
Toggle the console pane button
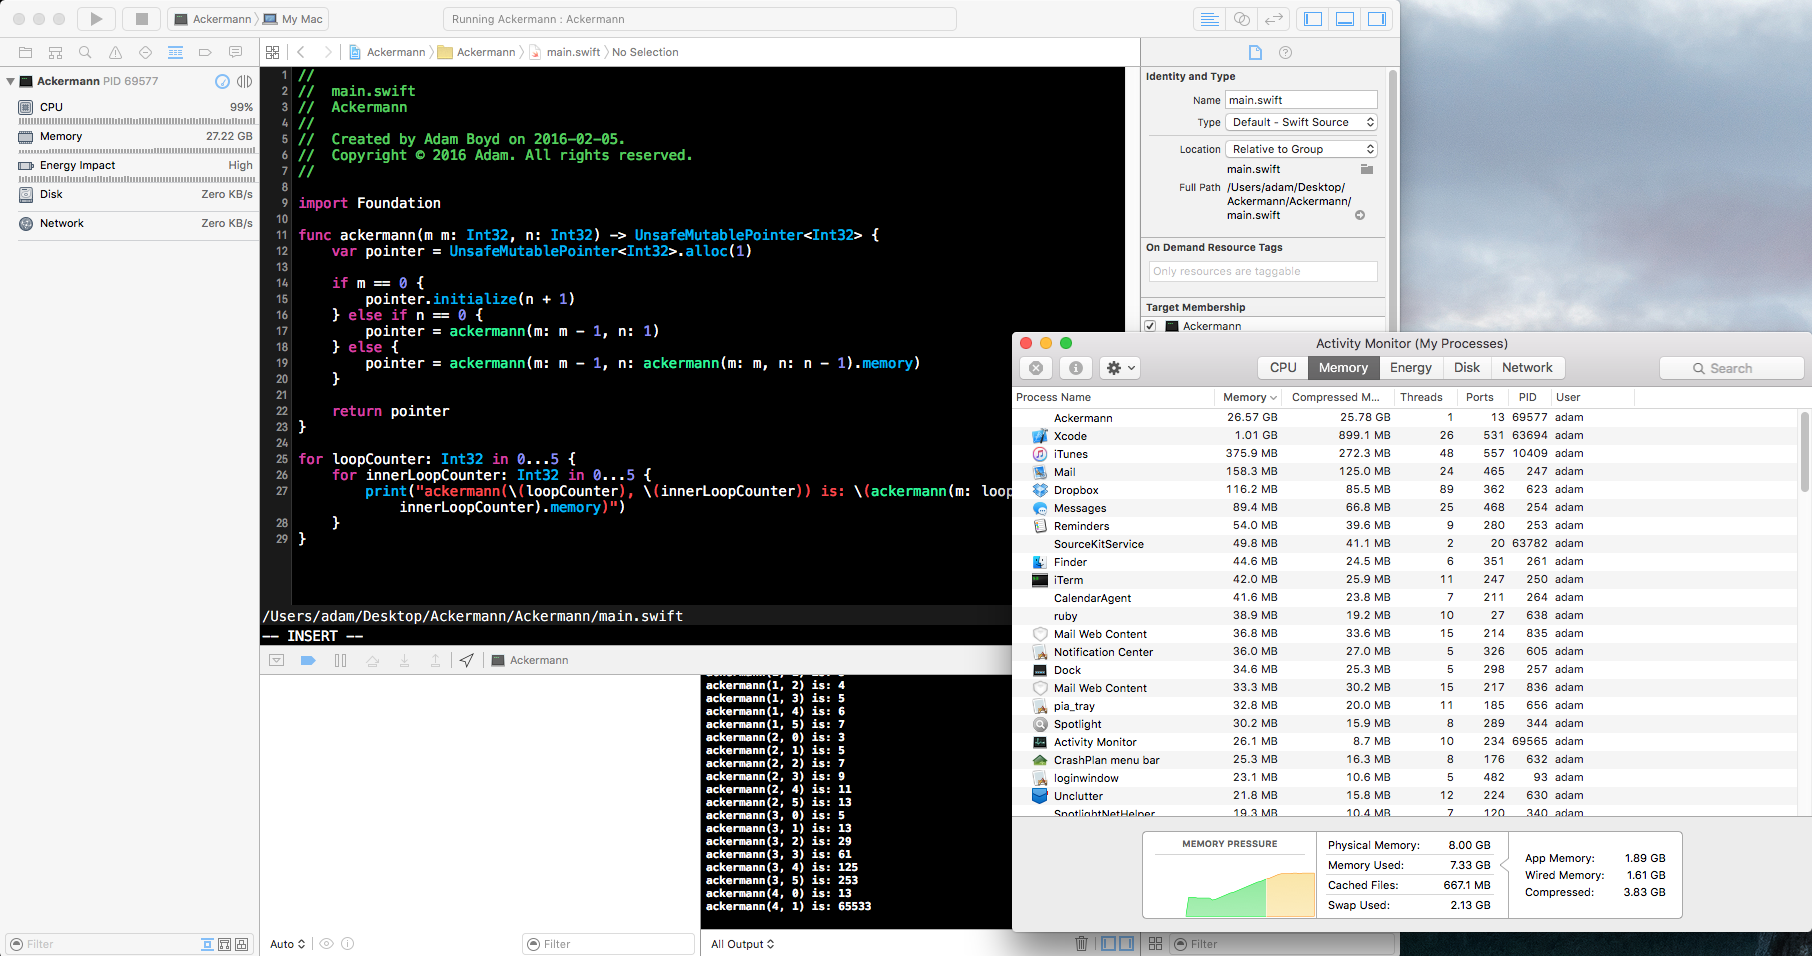(x=1127, y=943)
